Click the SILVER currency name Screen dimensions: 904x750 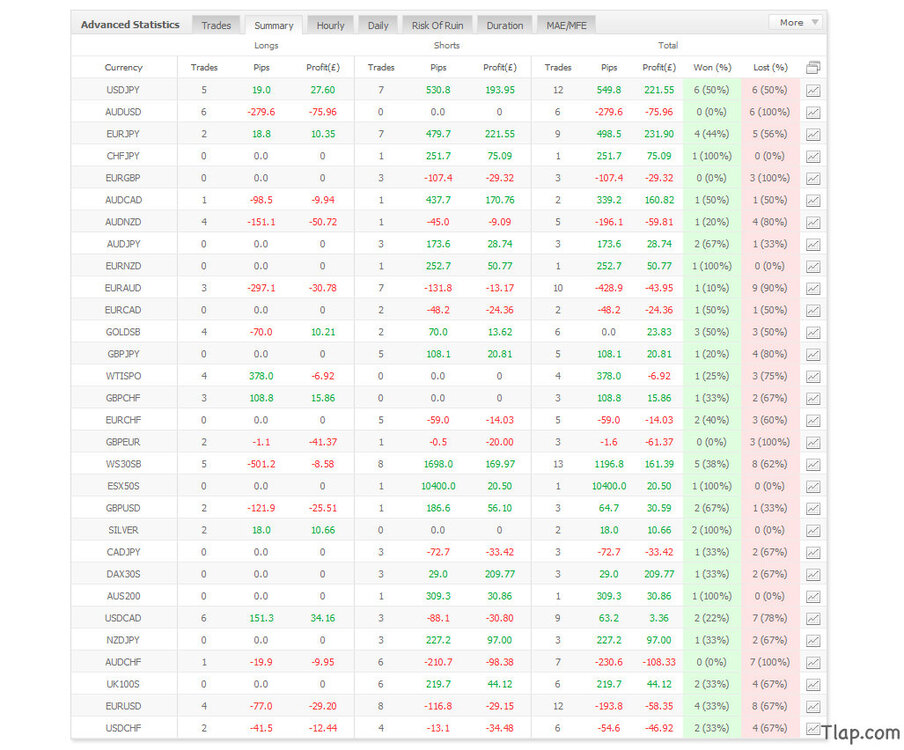click(123, 530)
